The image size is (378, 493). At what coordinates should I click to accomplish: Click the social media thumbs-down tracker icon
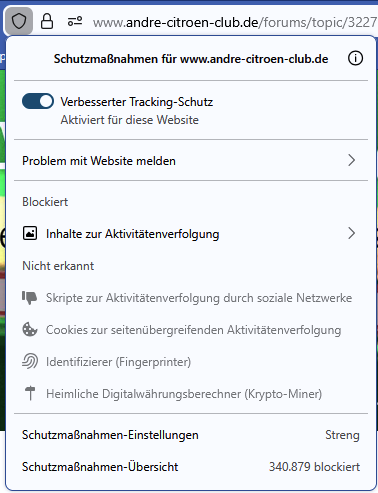coord(30,298)
